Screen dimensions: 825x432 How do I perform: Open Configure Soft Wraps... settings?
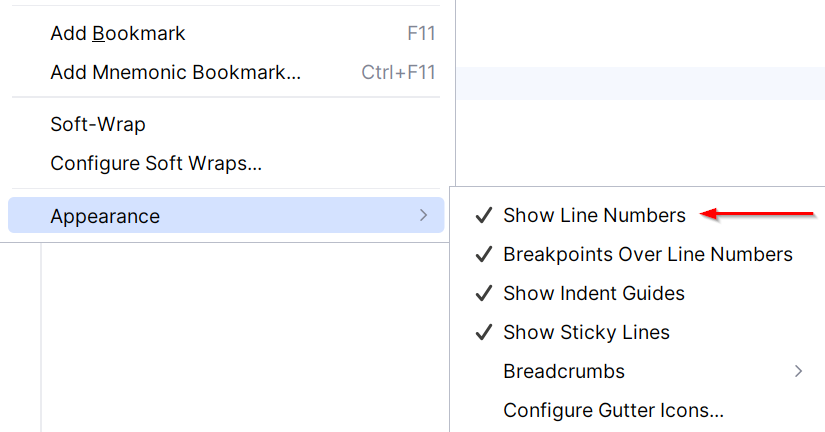coord(156,164)
